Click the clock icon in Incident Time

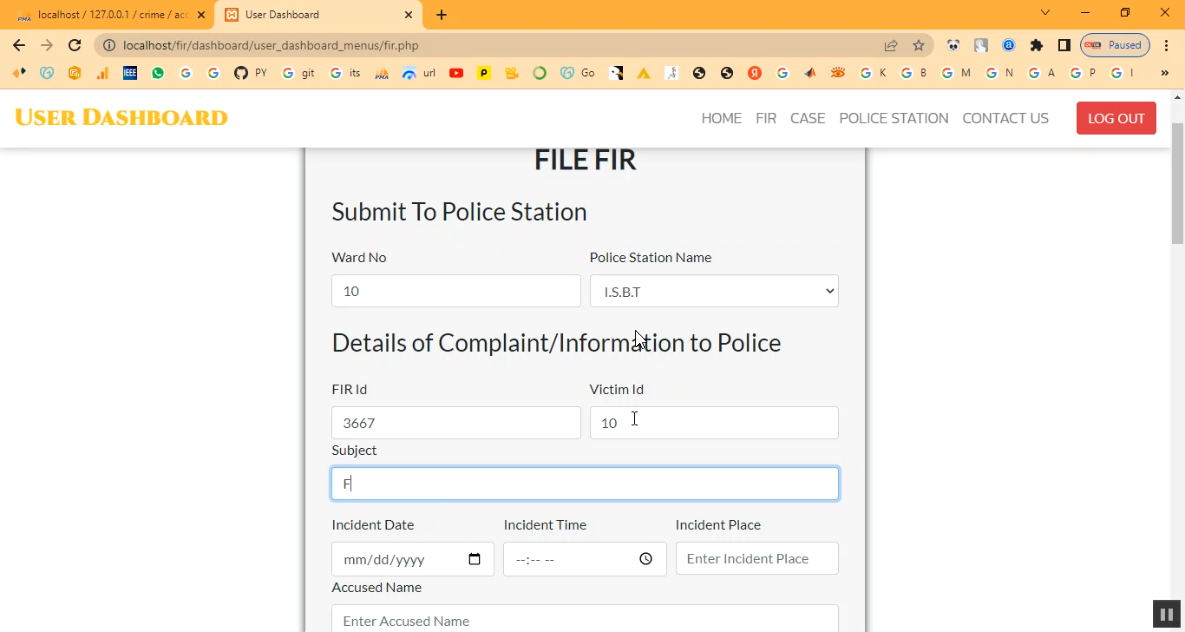[x=646, y=559]
